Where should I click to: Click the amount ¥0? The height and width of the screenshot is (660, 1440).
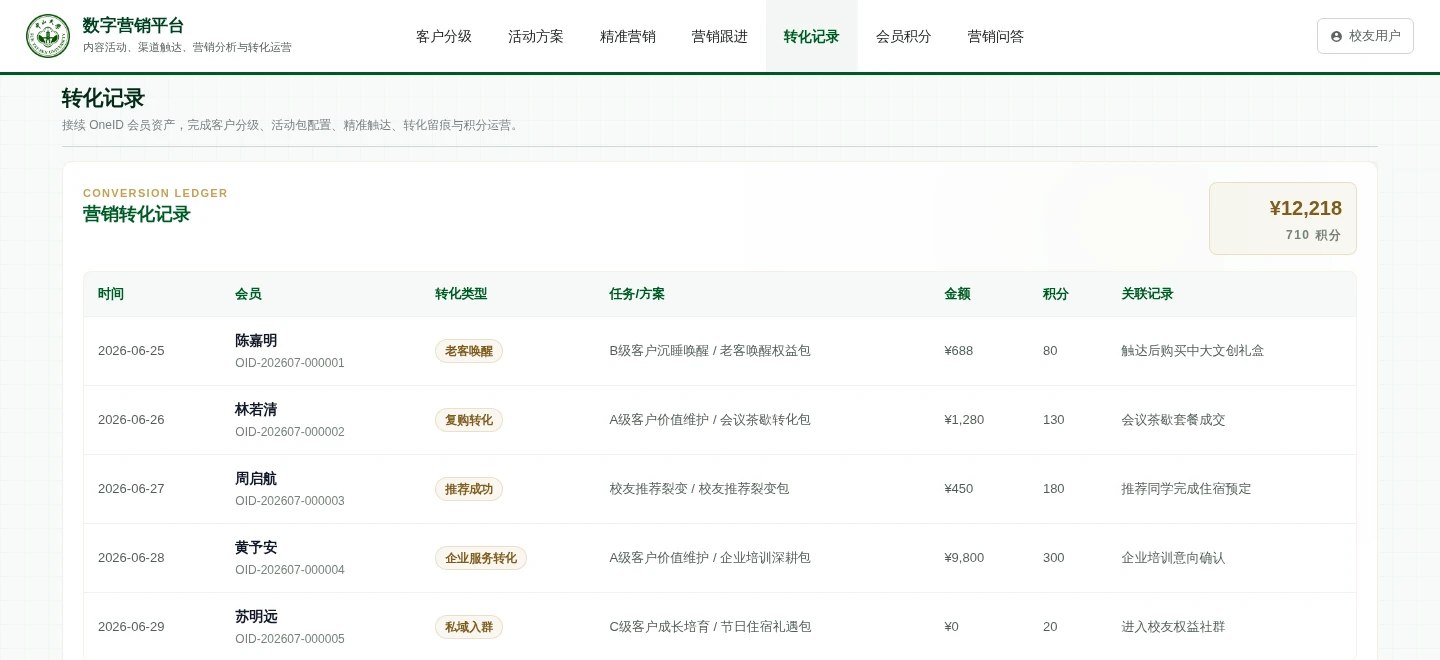951,627
